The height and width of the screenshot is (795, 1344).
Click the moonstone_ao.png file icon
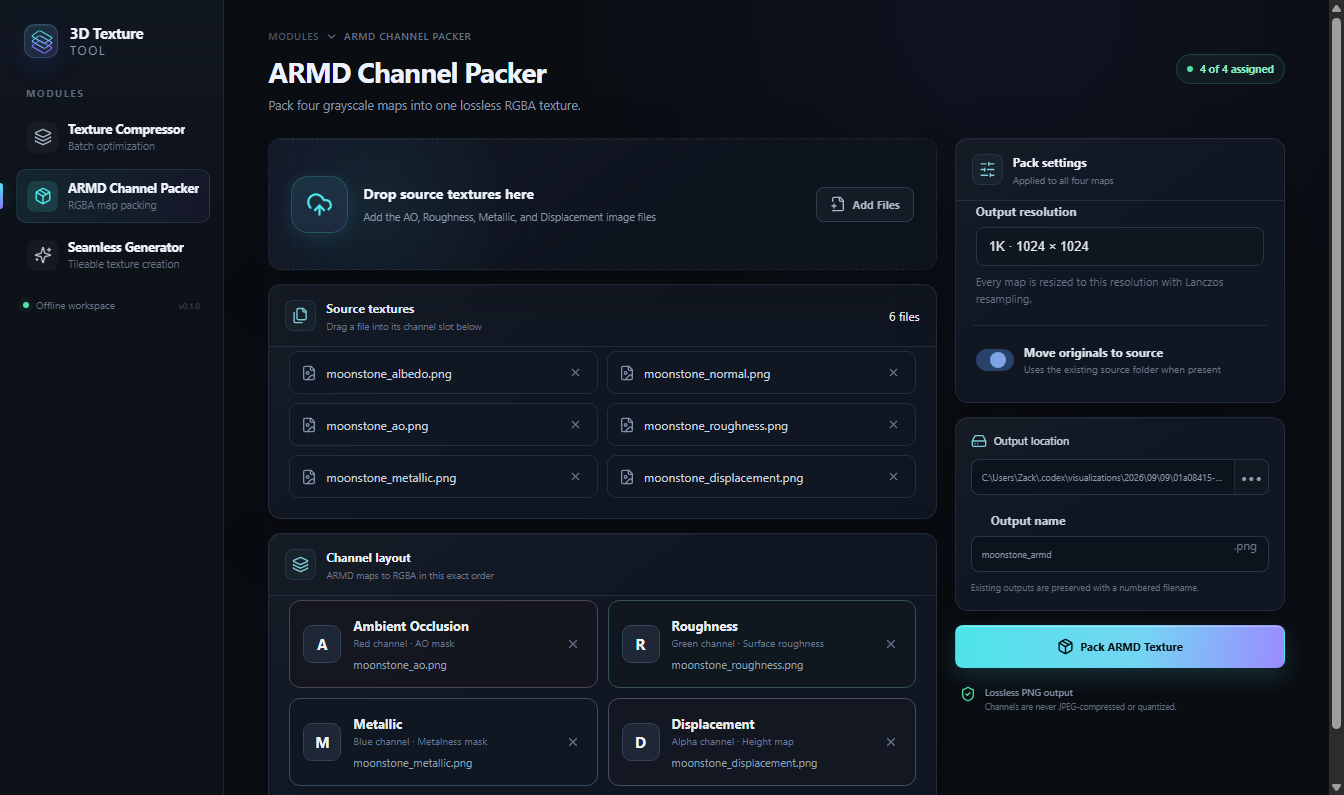point(309,425)
